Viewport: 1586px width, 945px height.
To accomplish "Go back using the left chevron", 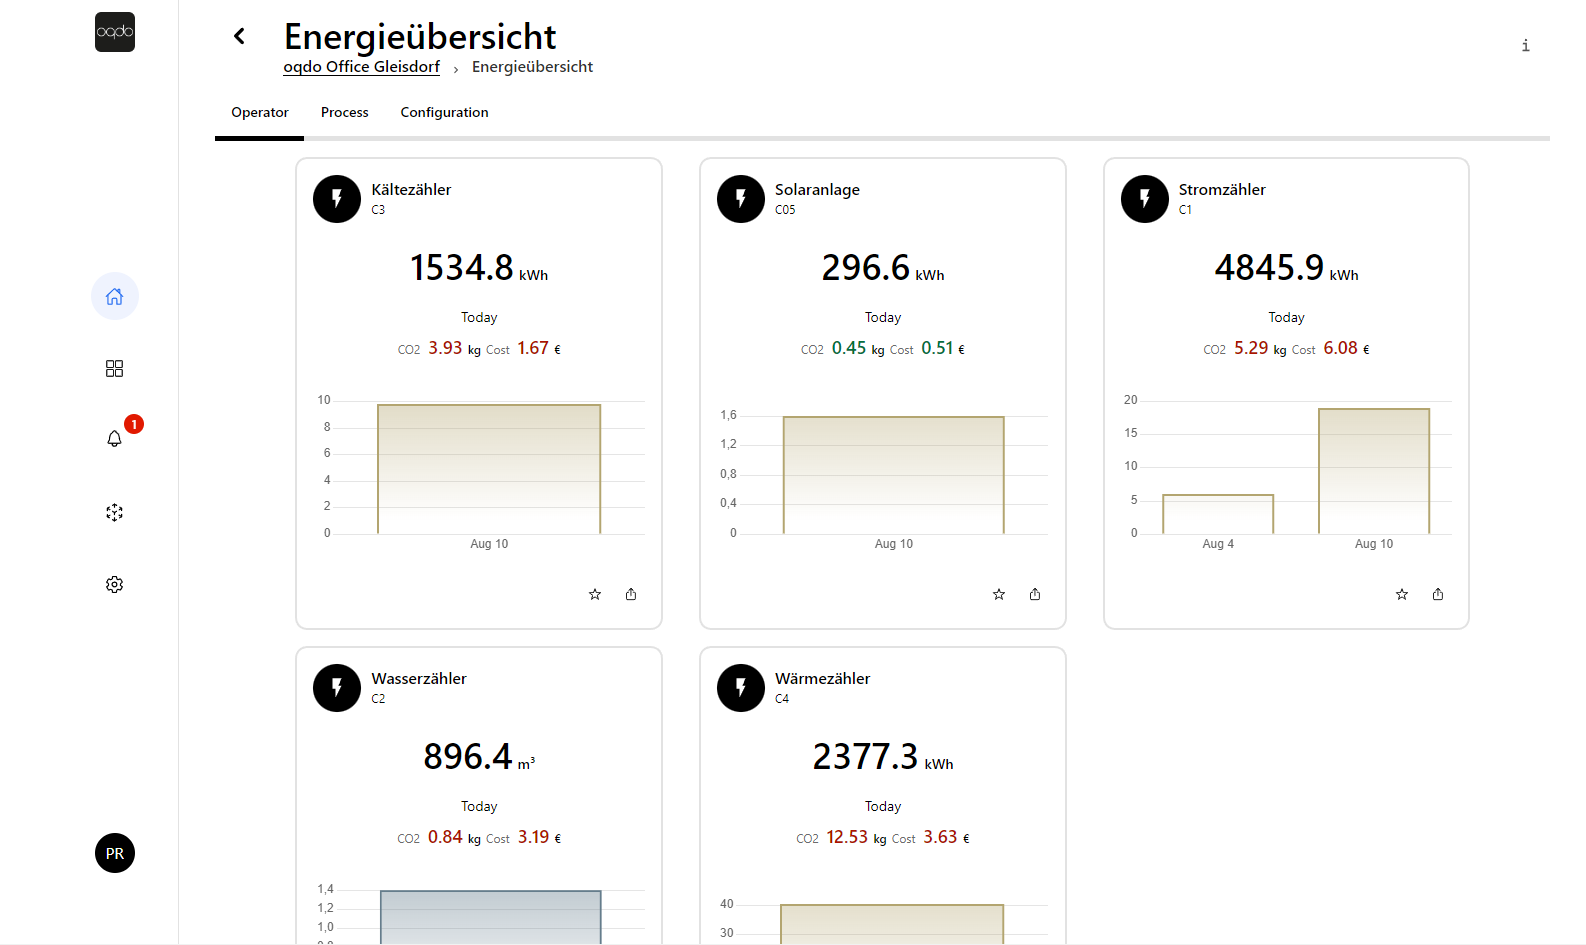I will (240, 36).
